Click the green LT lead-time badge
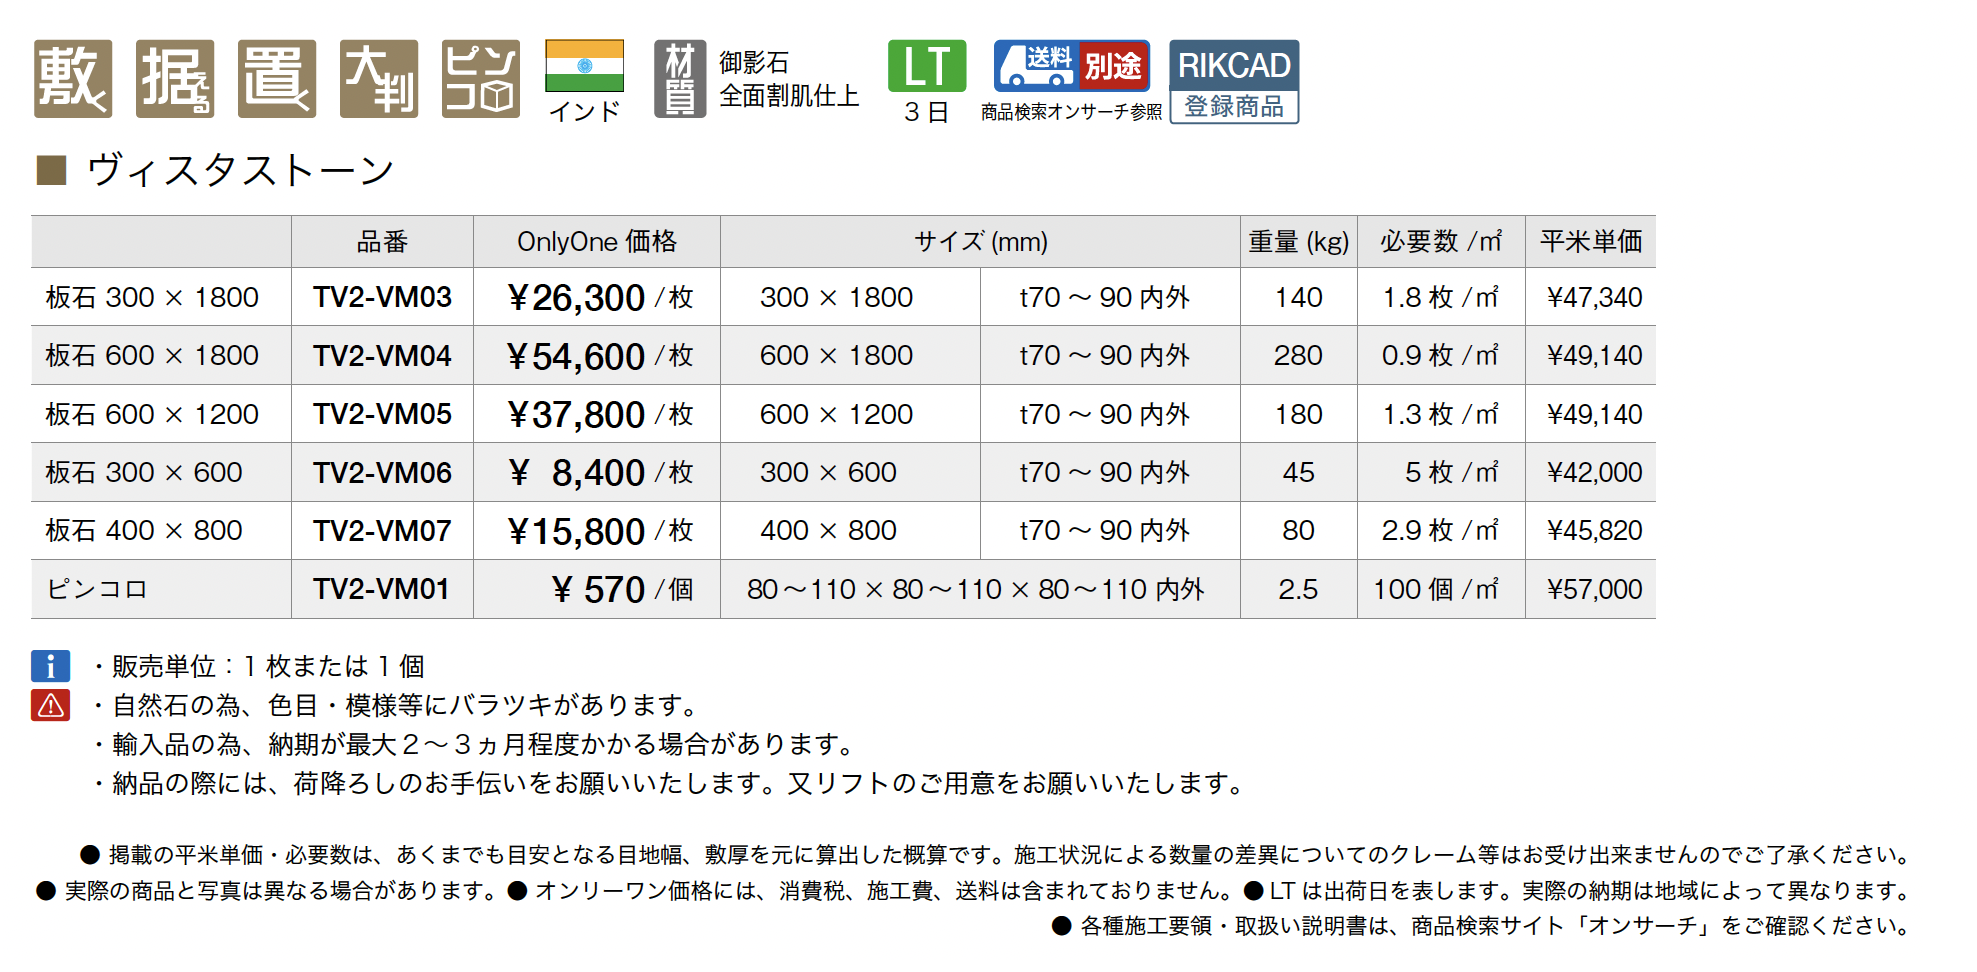 coord(927,66)
